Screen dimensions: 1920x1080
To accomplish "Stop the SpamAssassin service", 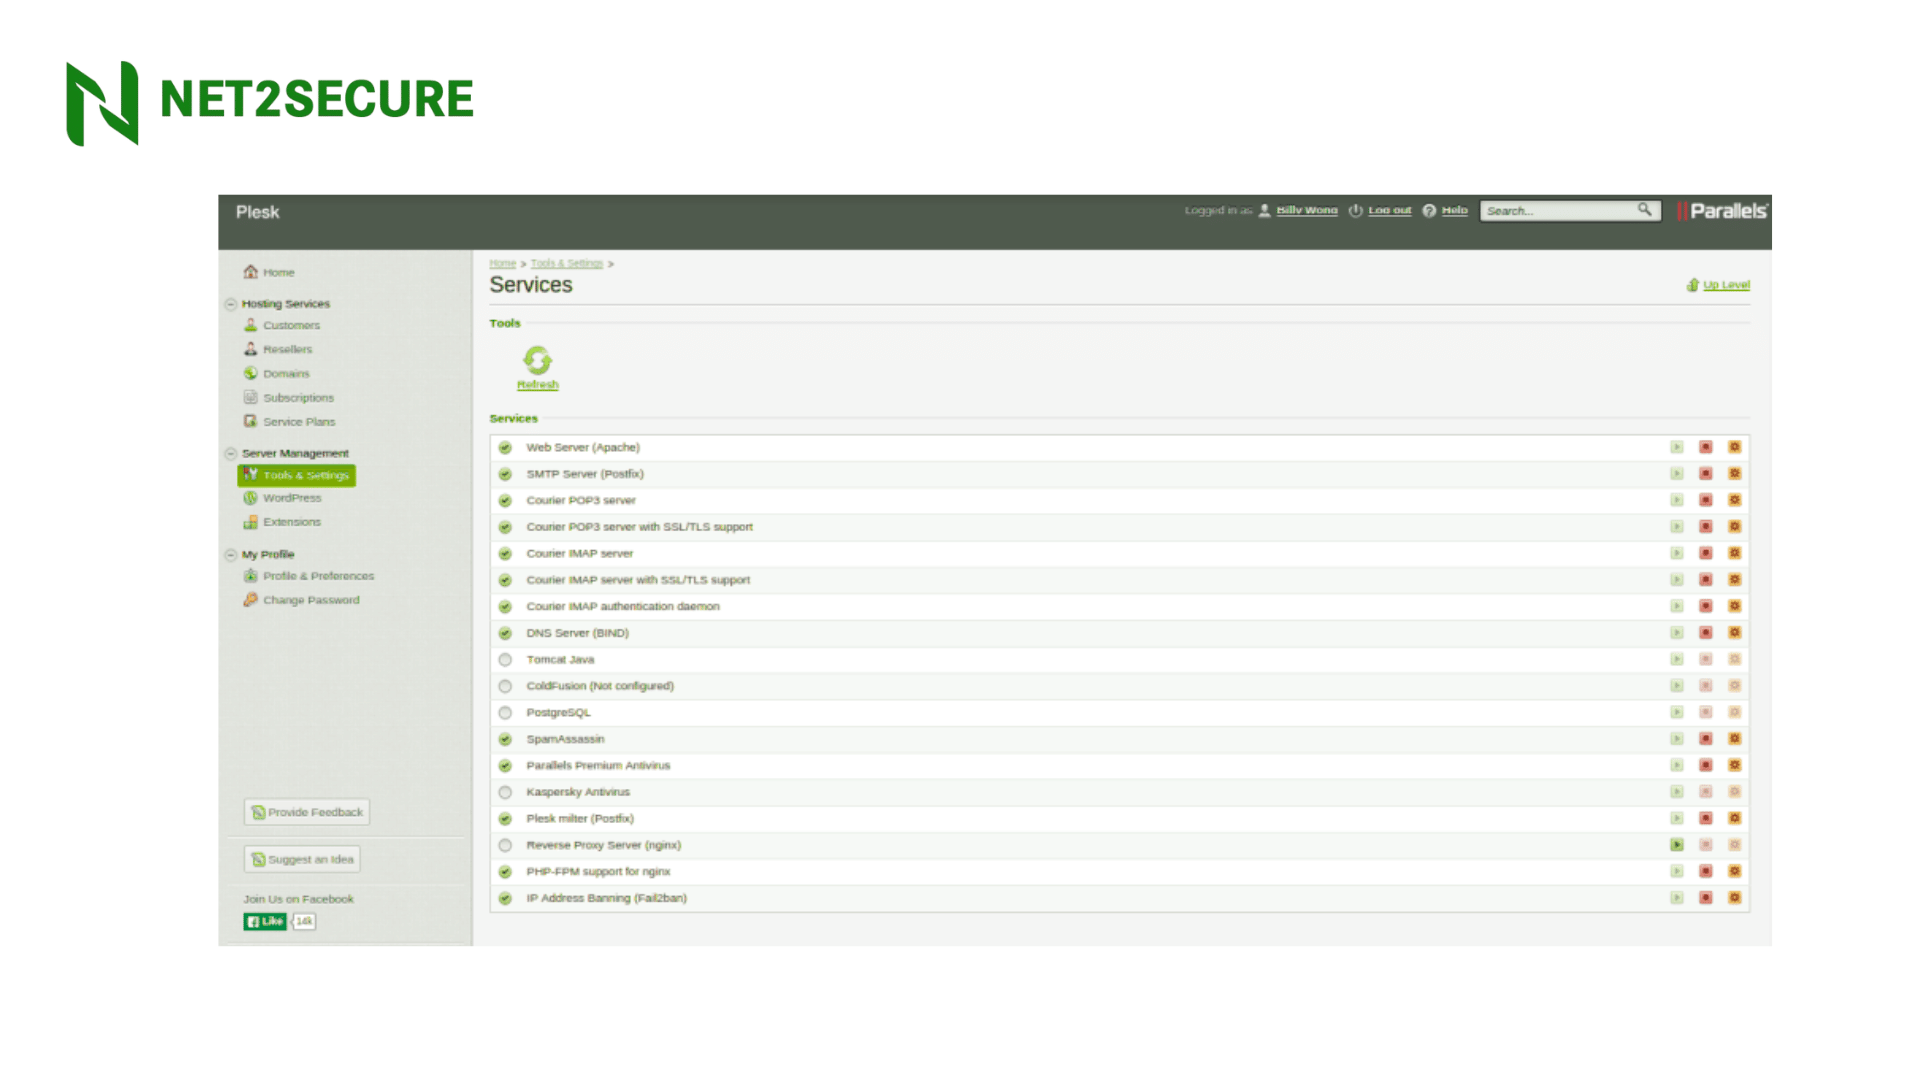I will 1705,738.
